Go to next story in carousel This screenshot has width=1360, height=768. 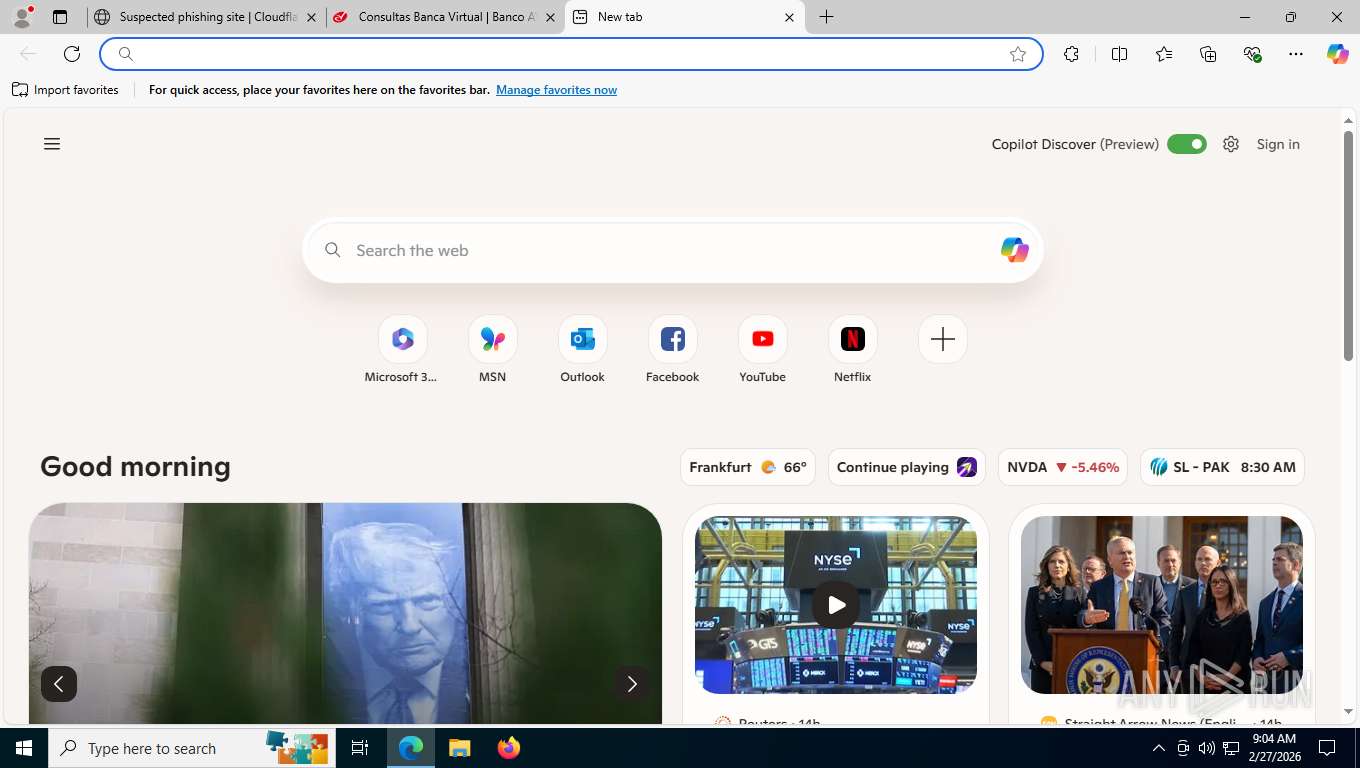point(631,684)
